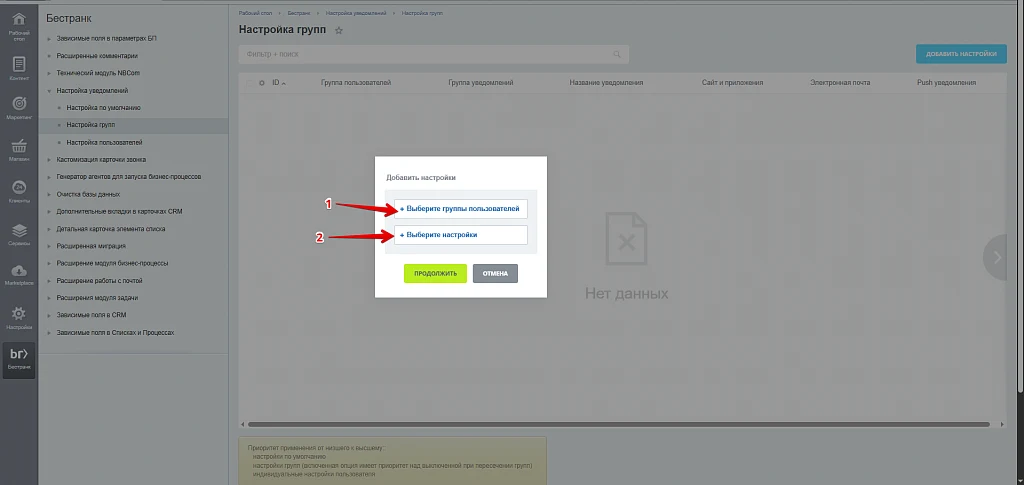
Task: Expand Зависимые поля в параметрах БП
Action: coord(49,39)
